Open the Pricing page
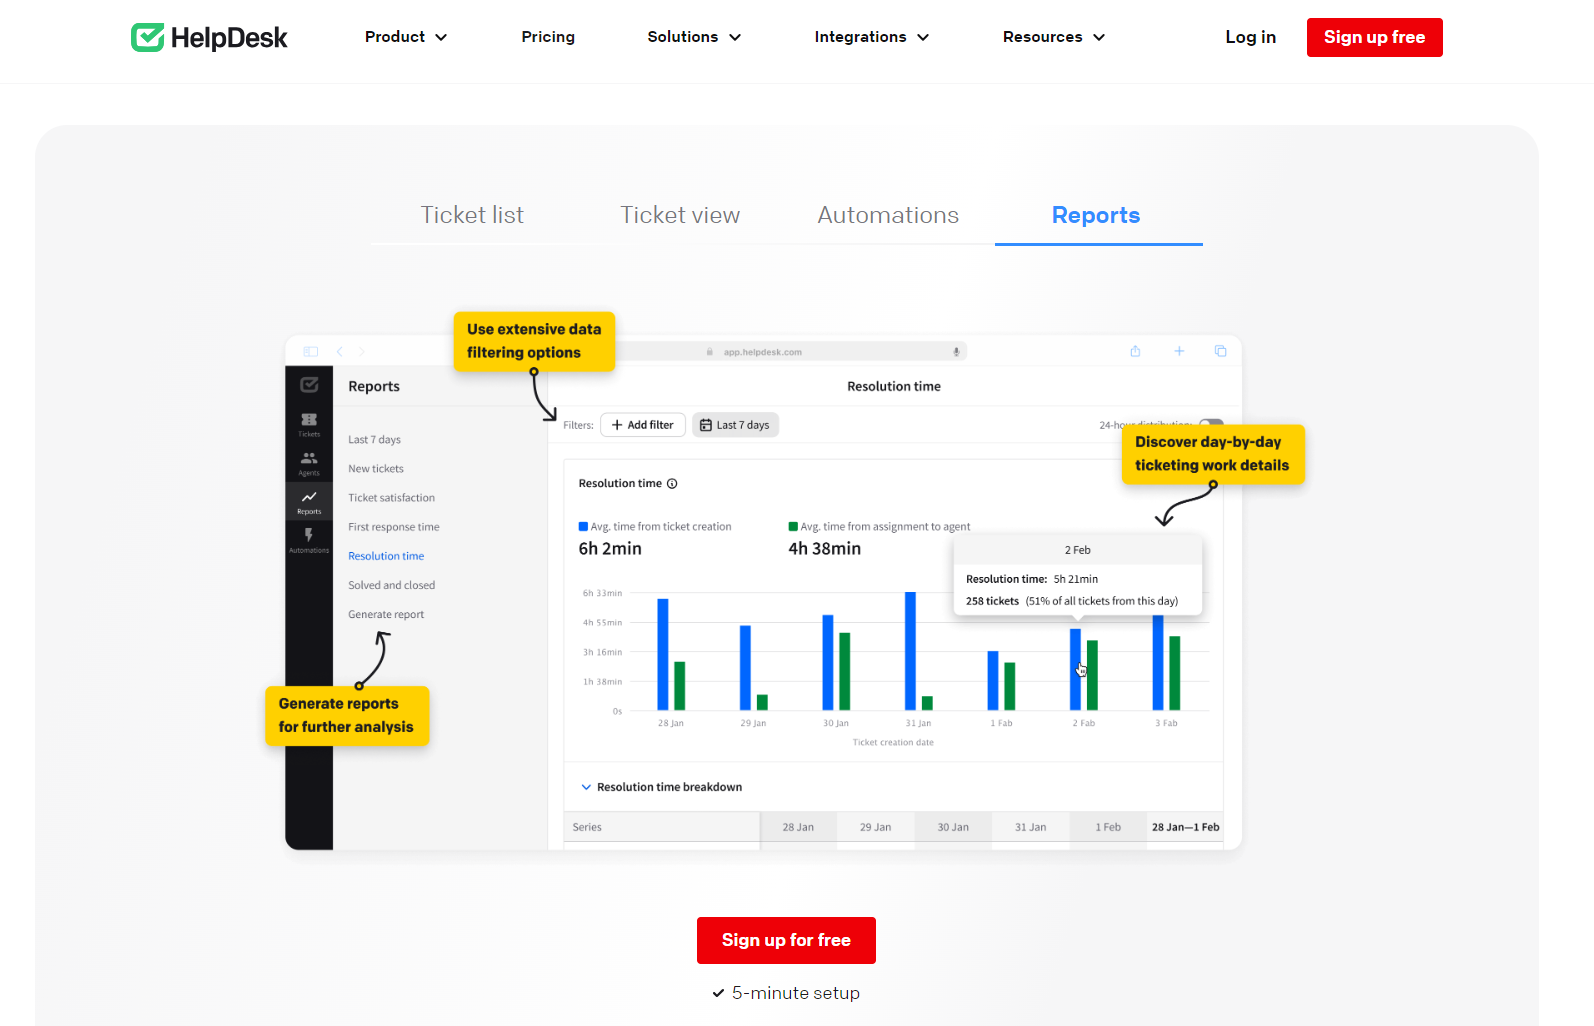This screenshot has height=1026, width=1594. pos(548,37)
